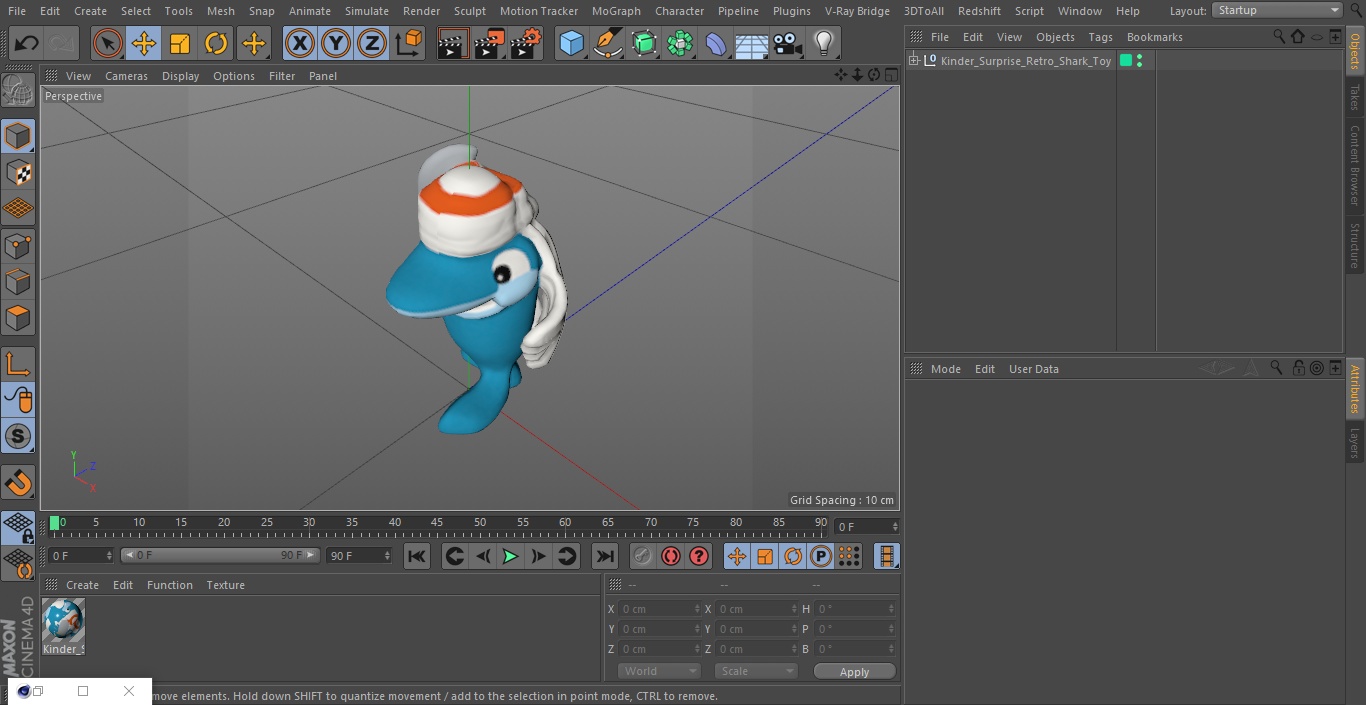Toggle Y axis lock
Image resolution: width=1366 pixels, height=705 pixels.
(336, 43)
